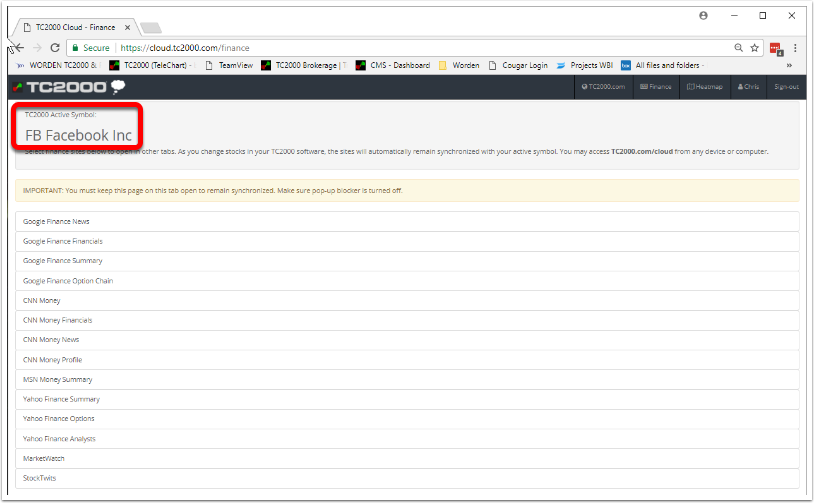Open the Chris user menu

click(x=748, y=87)
